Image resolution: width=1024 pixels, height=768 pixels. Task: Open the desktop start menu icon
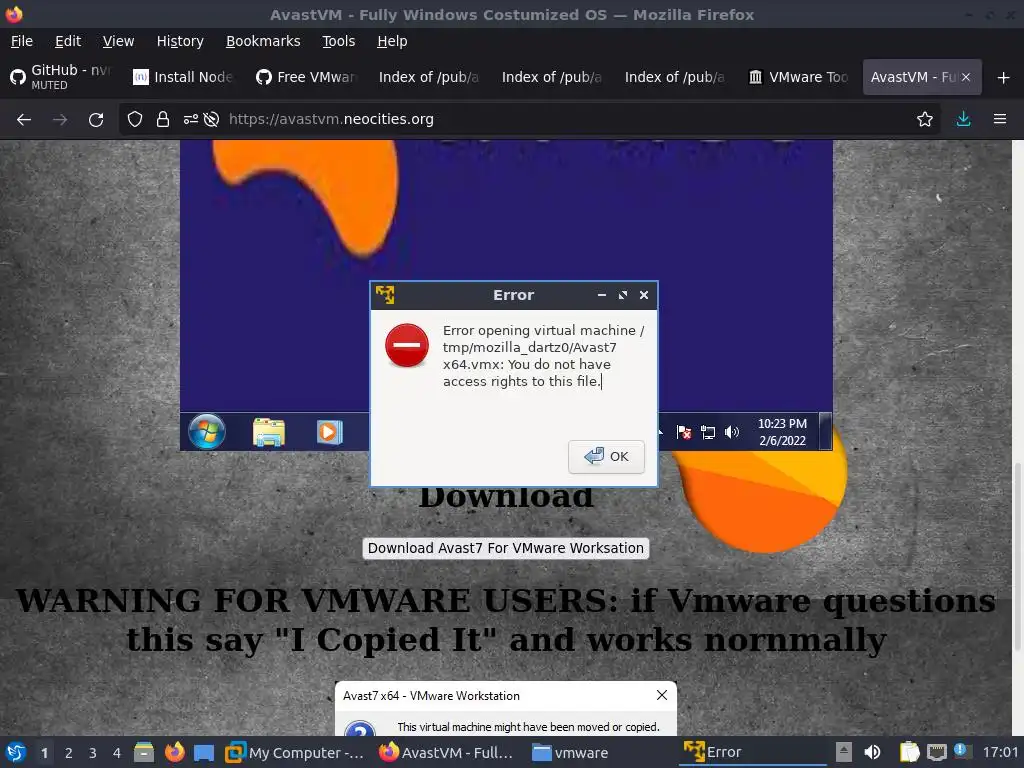[16, 752]
